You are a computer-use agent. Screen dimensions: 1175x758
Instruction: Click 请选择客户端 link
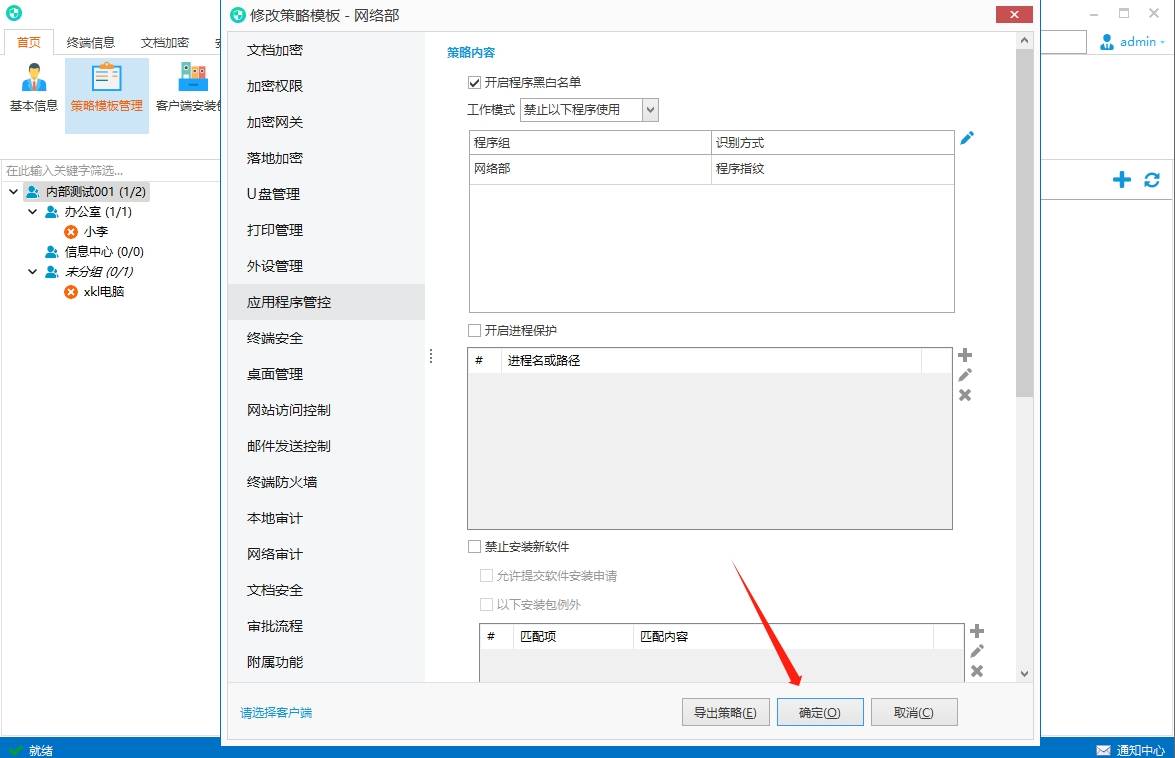276,712
